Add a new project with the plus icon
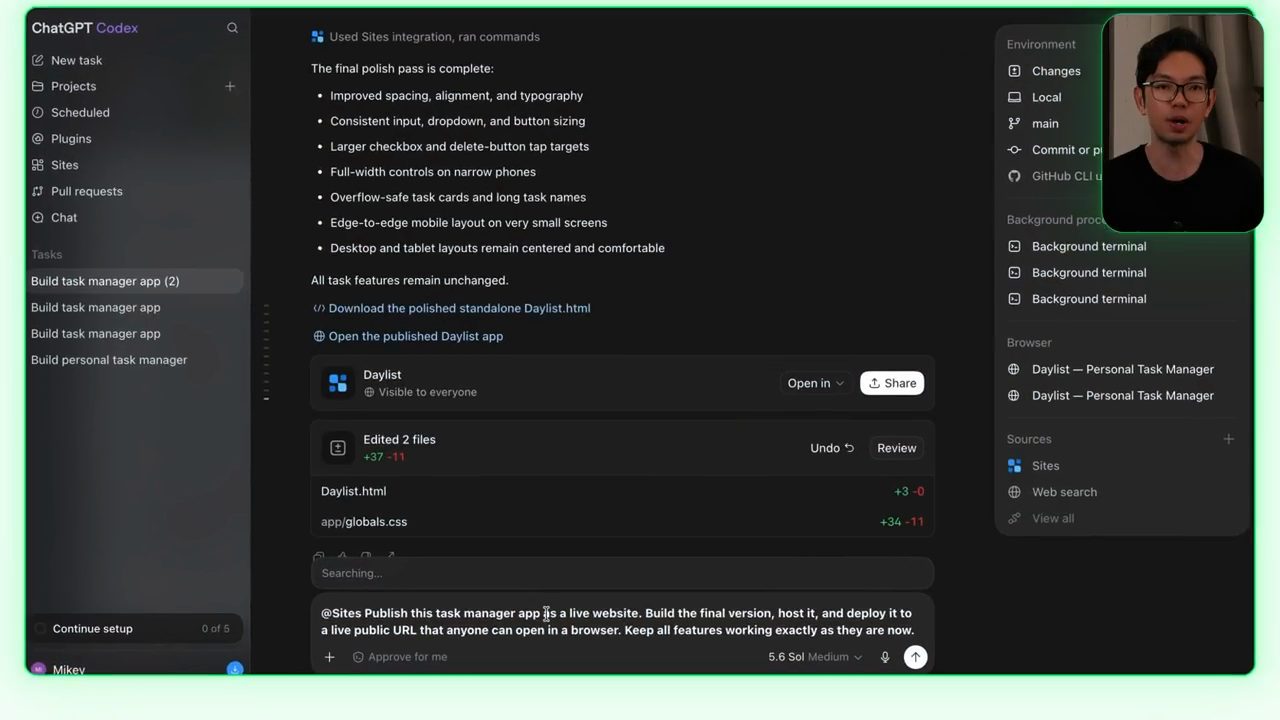This screenshot has width=1280, height=720. pos(230,86)
